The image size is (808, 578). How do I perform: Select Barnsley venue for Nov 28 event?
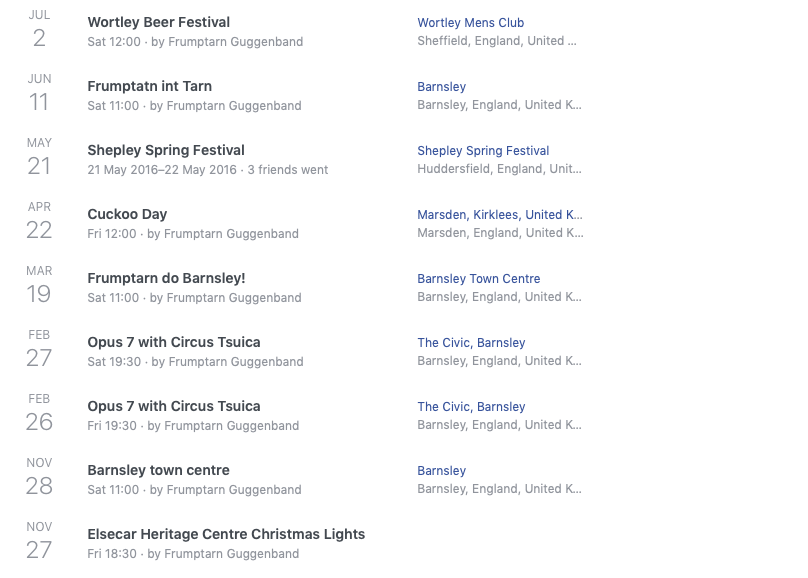442,470
